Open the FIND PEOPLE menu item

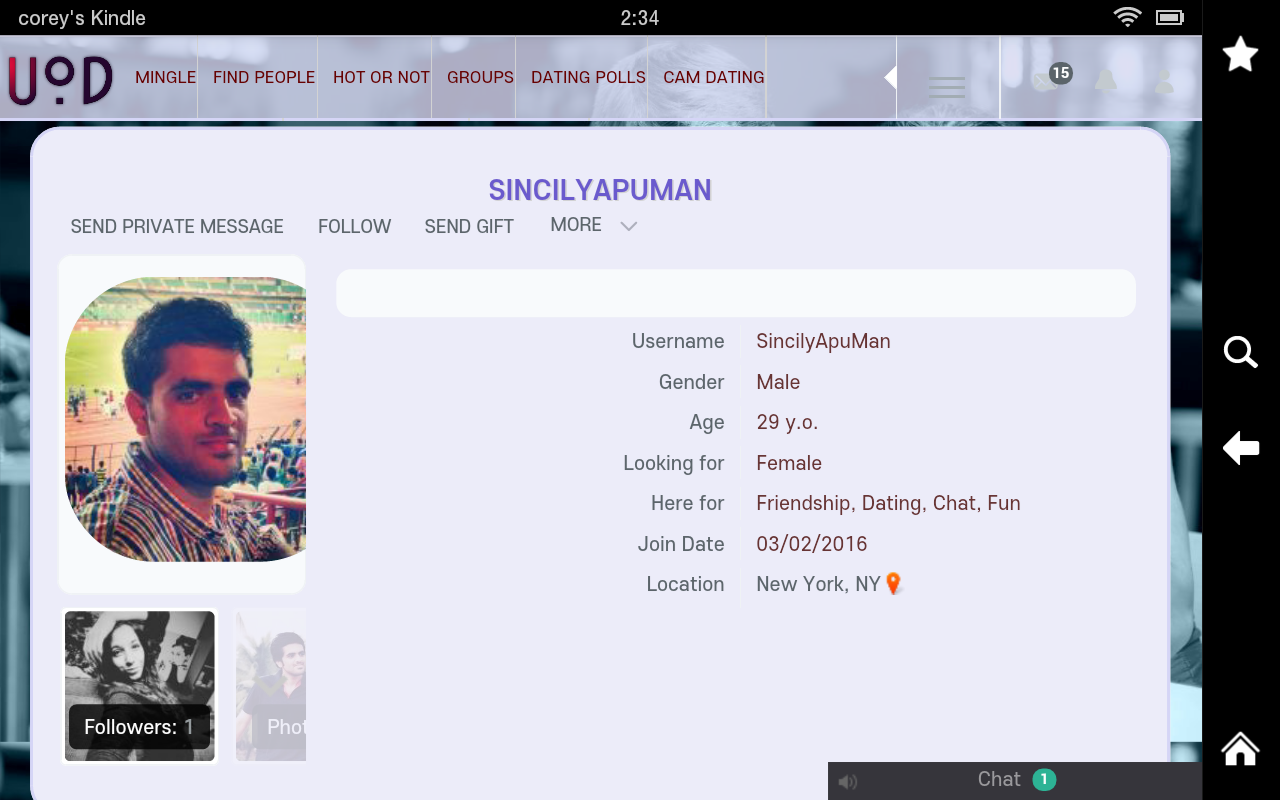[x=264, y=77]
